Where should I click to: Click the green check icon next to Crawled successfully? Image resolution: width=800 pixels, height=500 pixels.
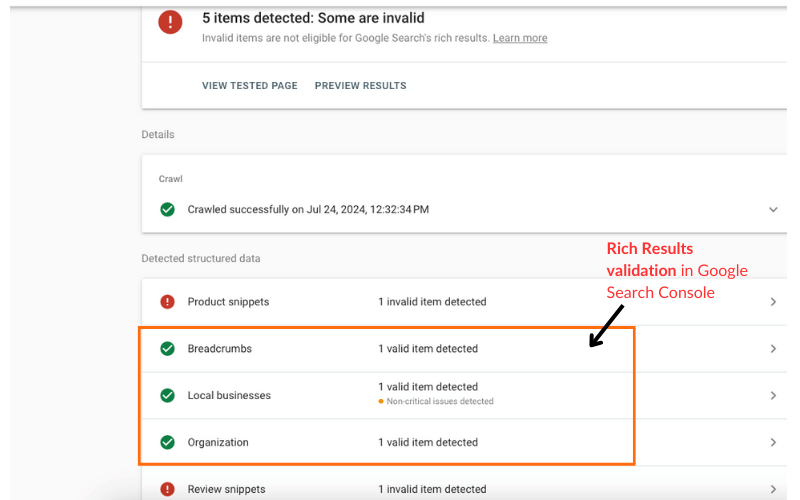(x=167, y=209)
